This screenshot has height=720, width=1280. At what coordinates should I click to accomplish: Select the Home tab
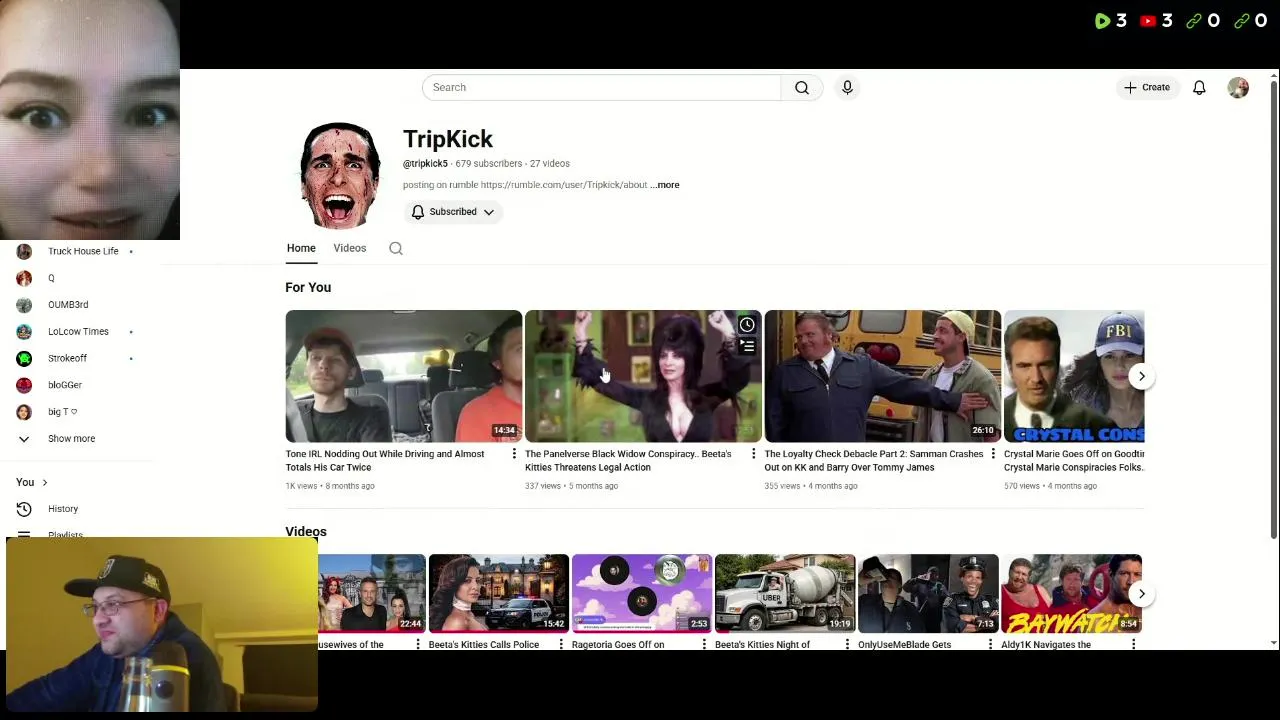(x=301, y=248)
